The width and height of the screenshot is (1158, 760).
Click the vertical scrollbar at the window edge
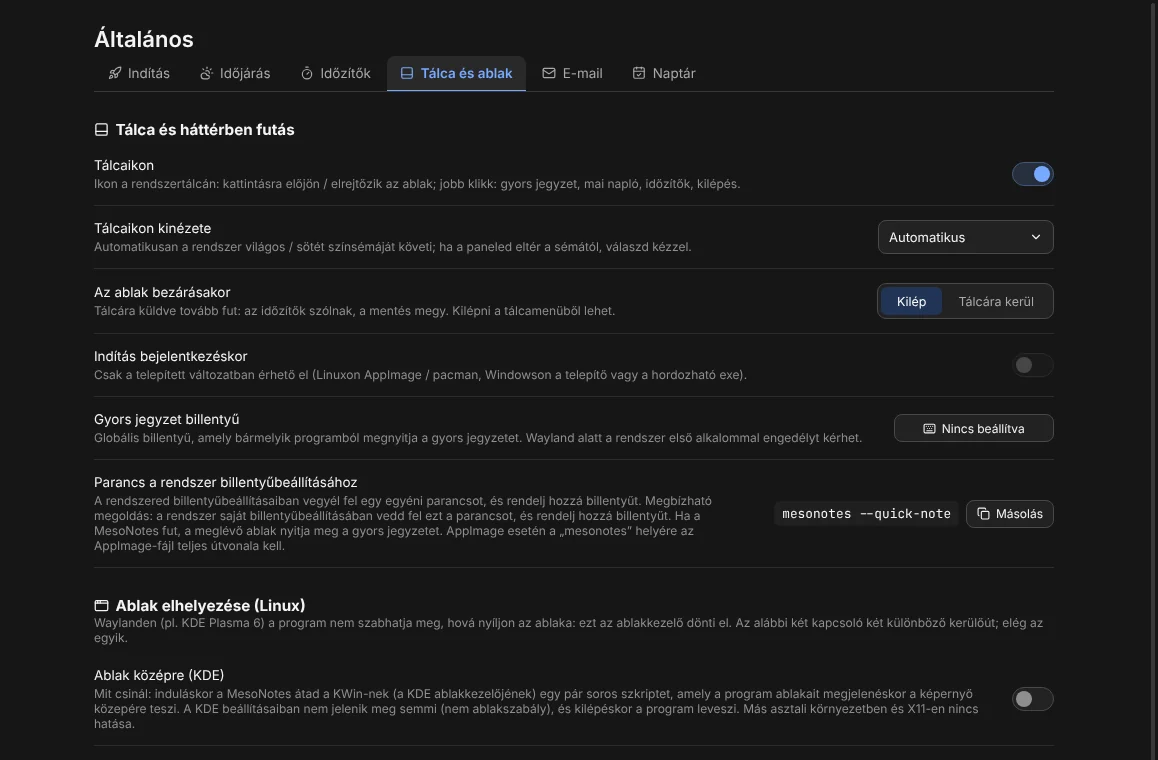[x=1154, y=380]
